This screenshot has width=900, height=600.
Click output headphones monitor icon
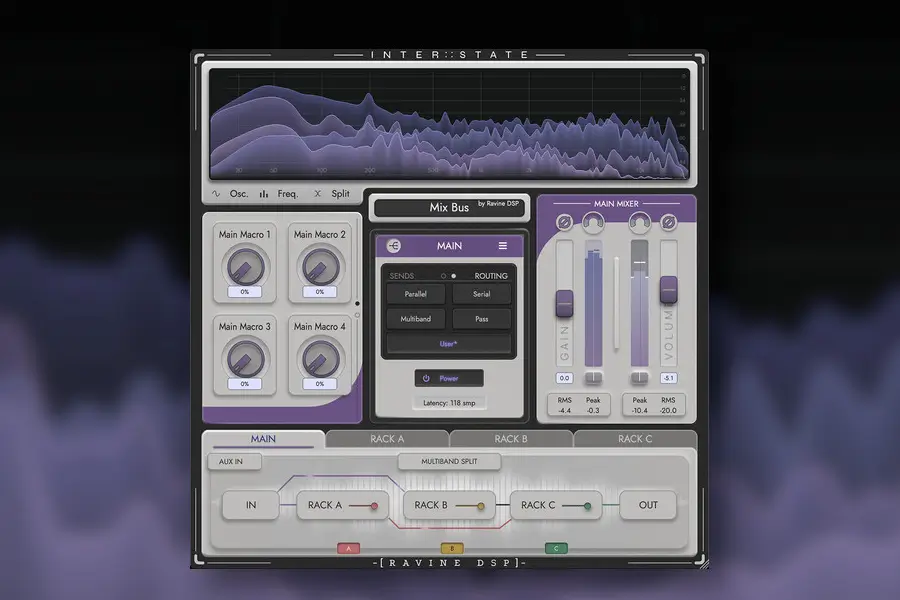(x=639, y=222)
